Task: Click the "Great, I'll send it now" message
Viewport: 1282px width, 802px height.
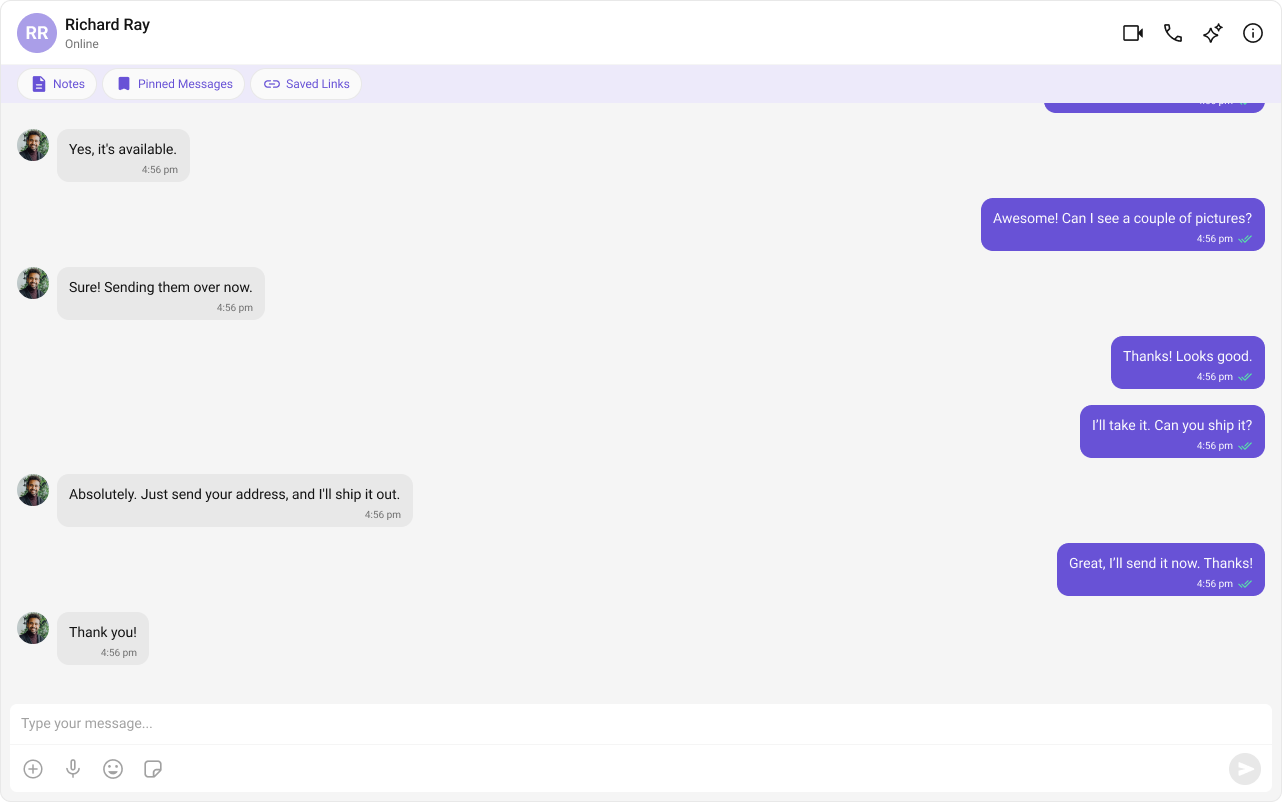Action: tap(1161, 569)
